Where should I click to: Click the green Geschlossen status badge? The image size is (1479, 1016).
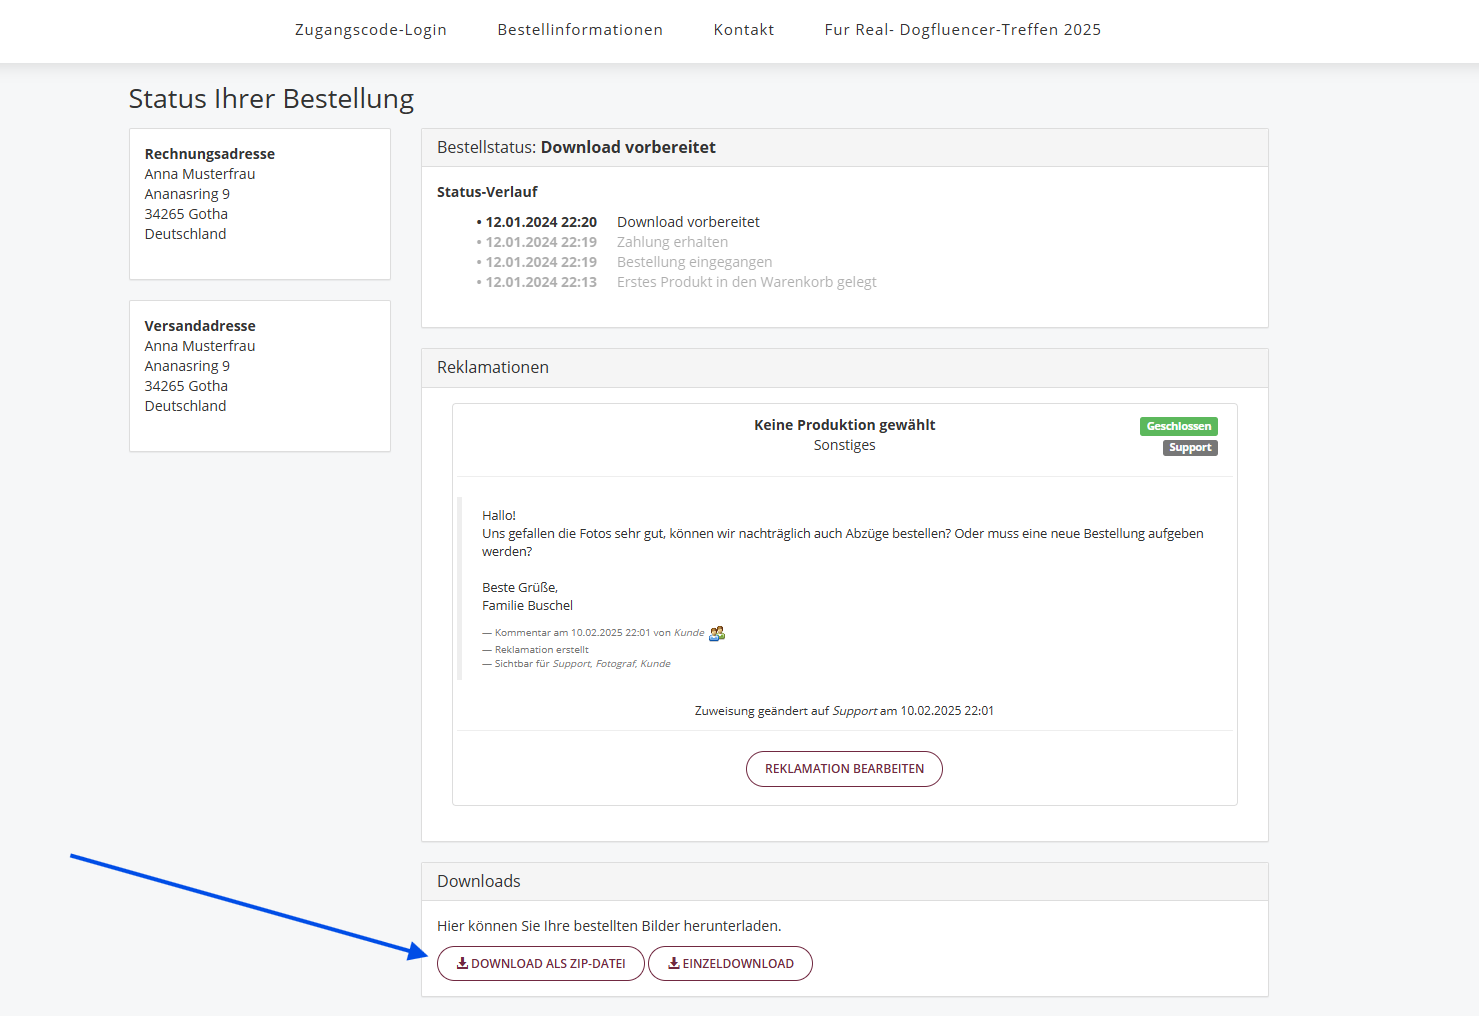1179,426
